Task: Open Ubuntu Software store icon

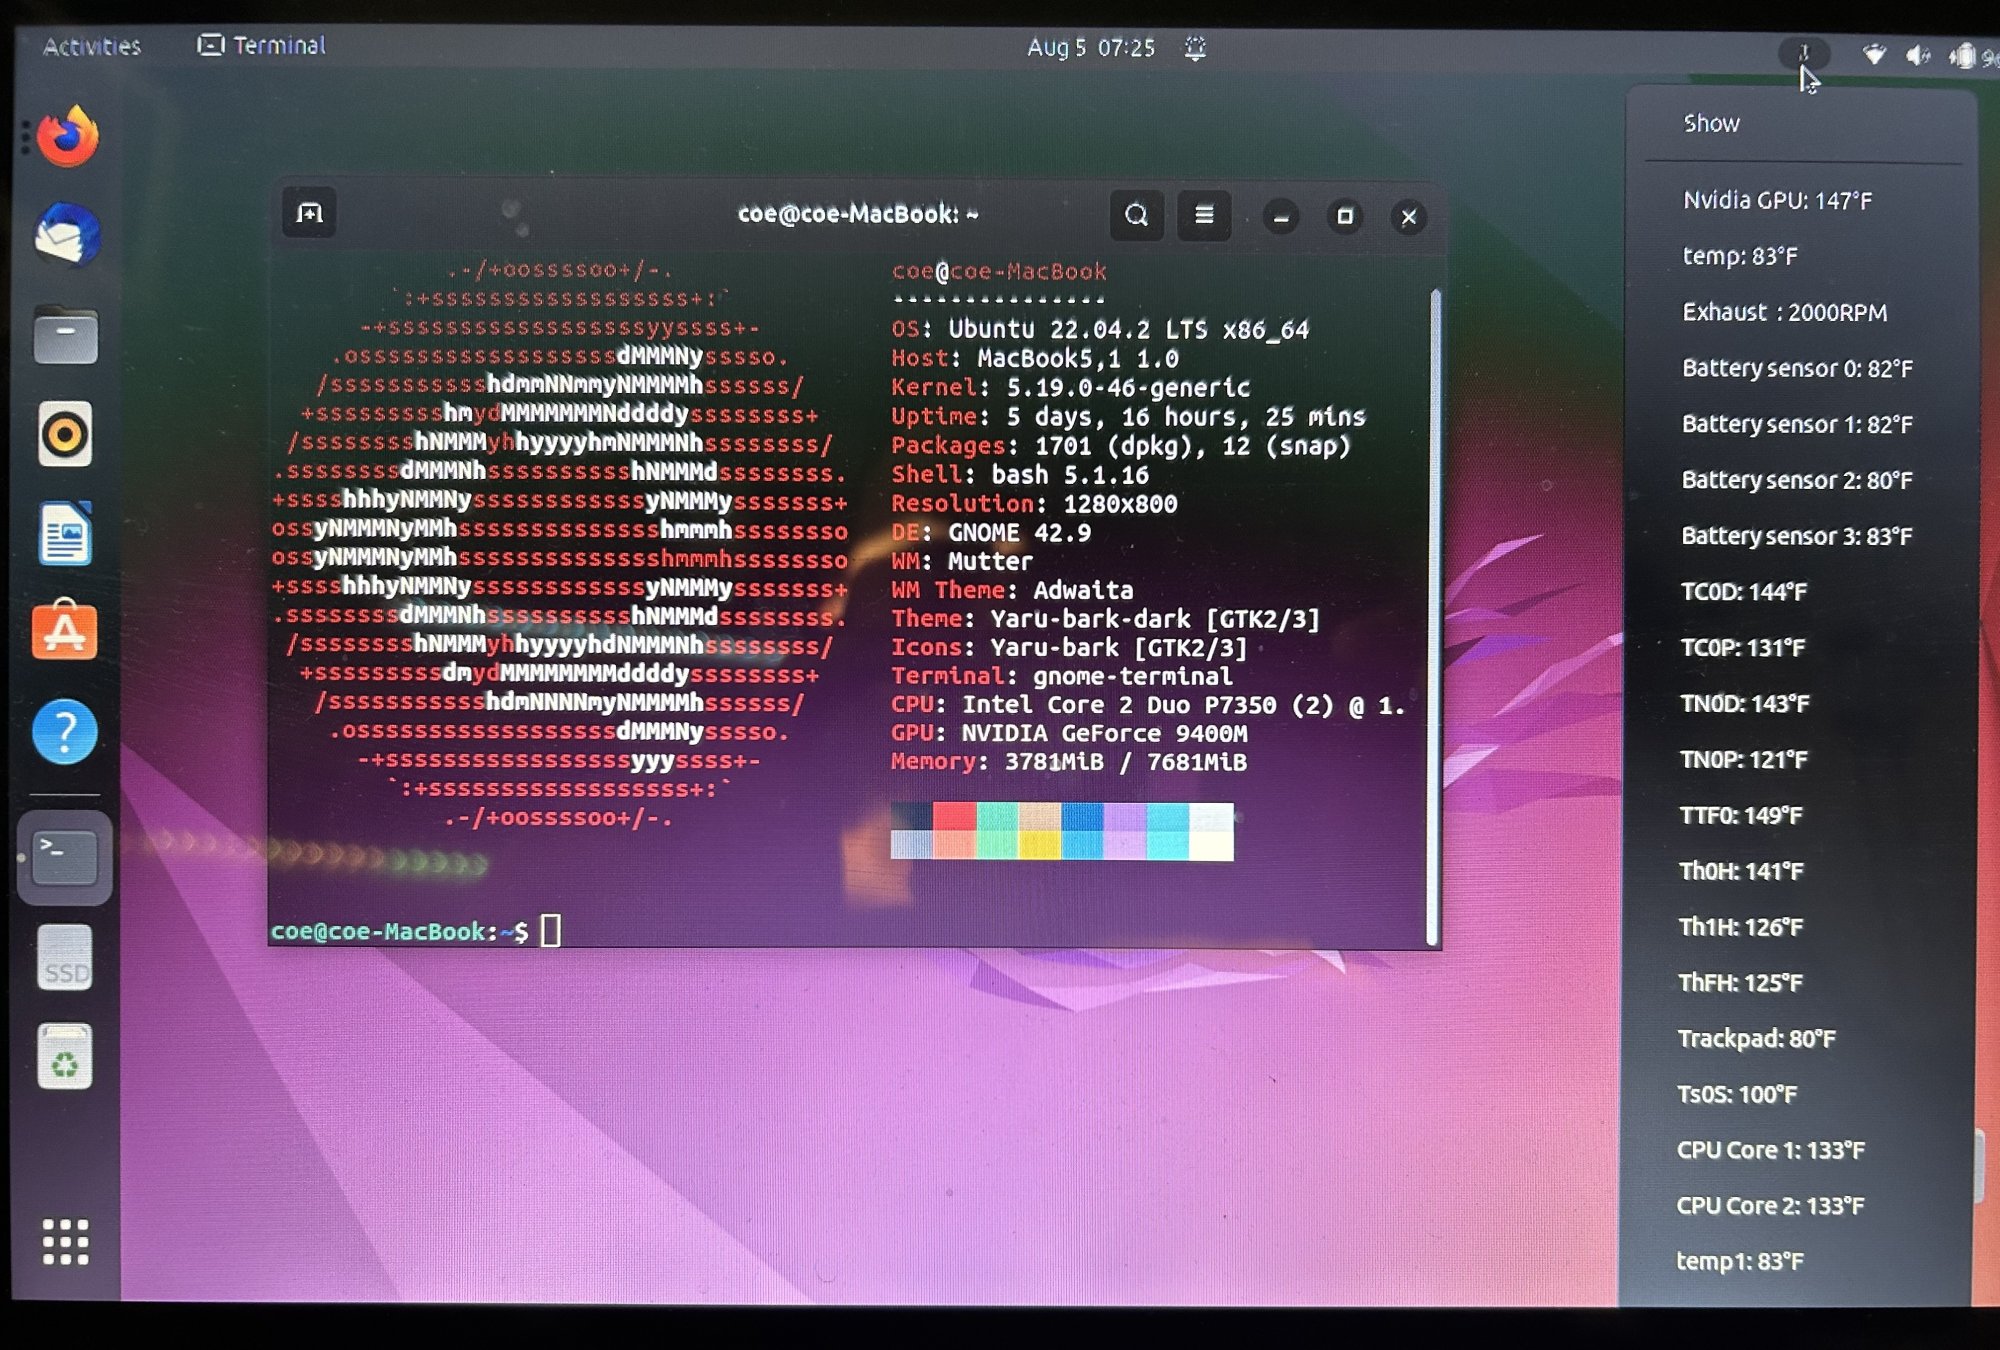Action: (x=65, y=632)
